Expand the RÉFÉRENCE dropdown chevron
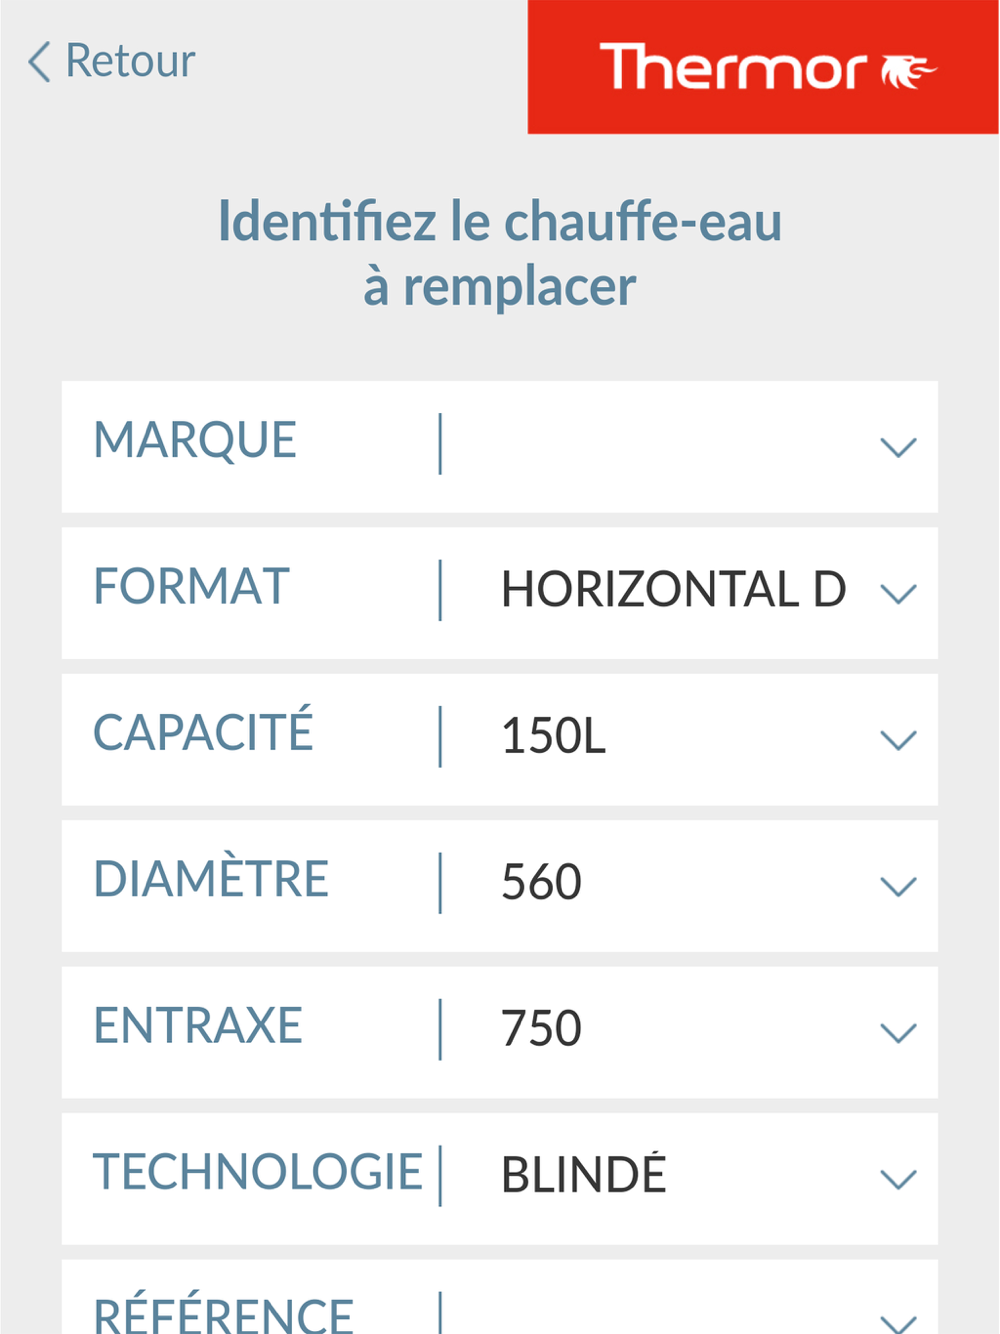Image resolution: width=1000 pixels, height=1334 pixels. click(898, 1322)
